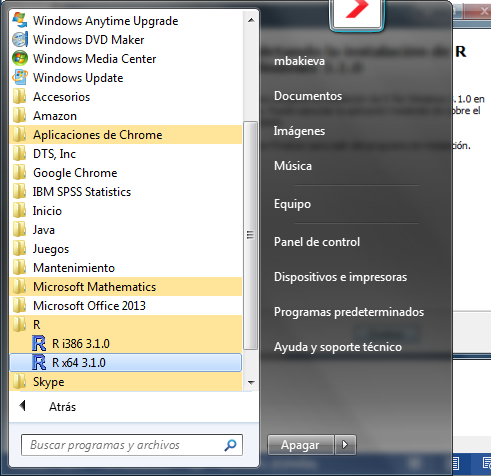Open the Inicio folder entry
Screen dimensions: 491x476
(126, 210)
